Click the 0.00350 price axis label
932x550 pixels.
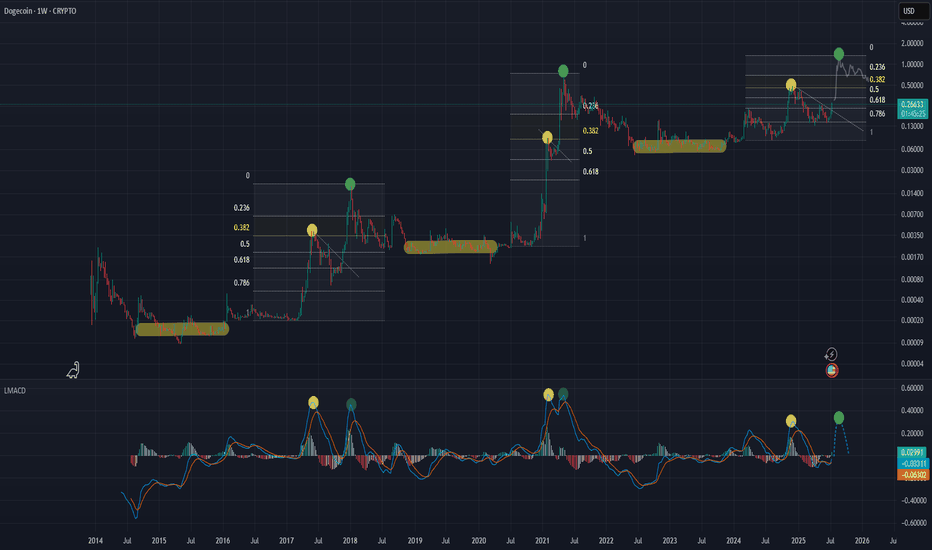912,235
